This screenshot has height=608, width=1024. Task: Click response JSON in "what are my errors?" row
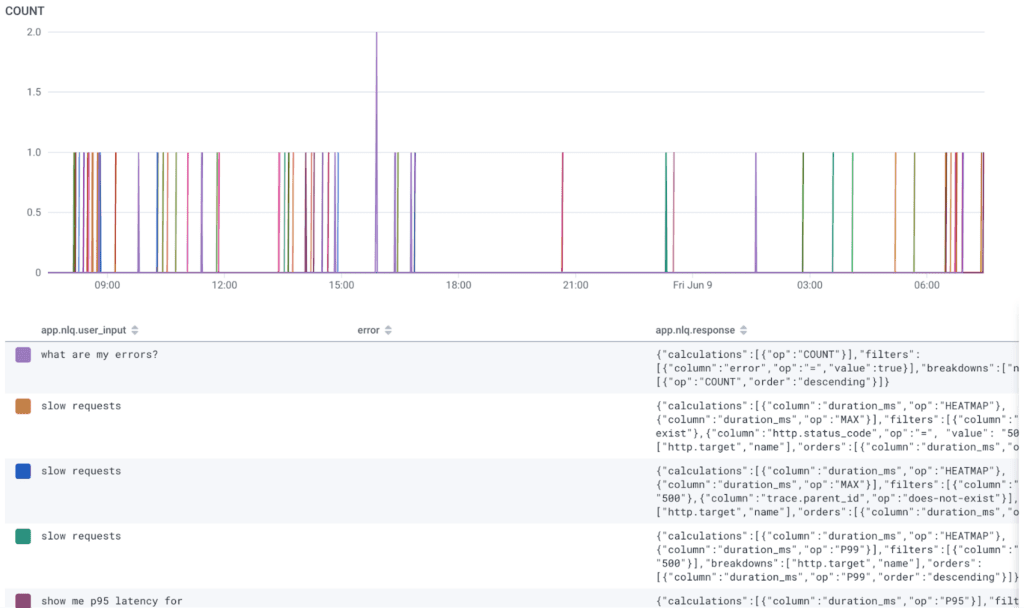pyautogui.click(x=830, y=367)
